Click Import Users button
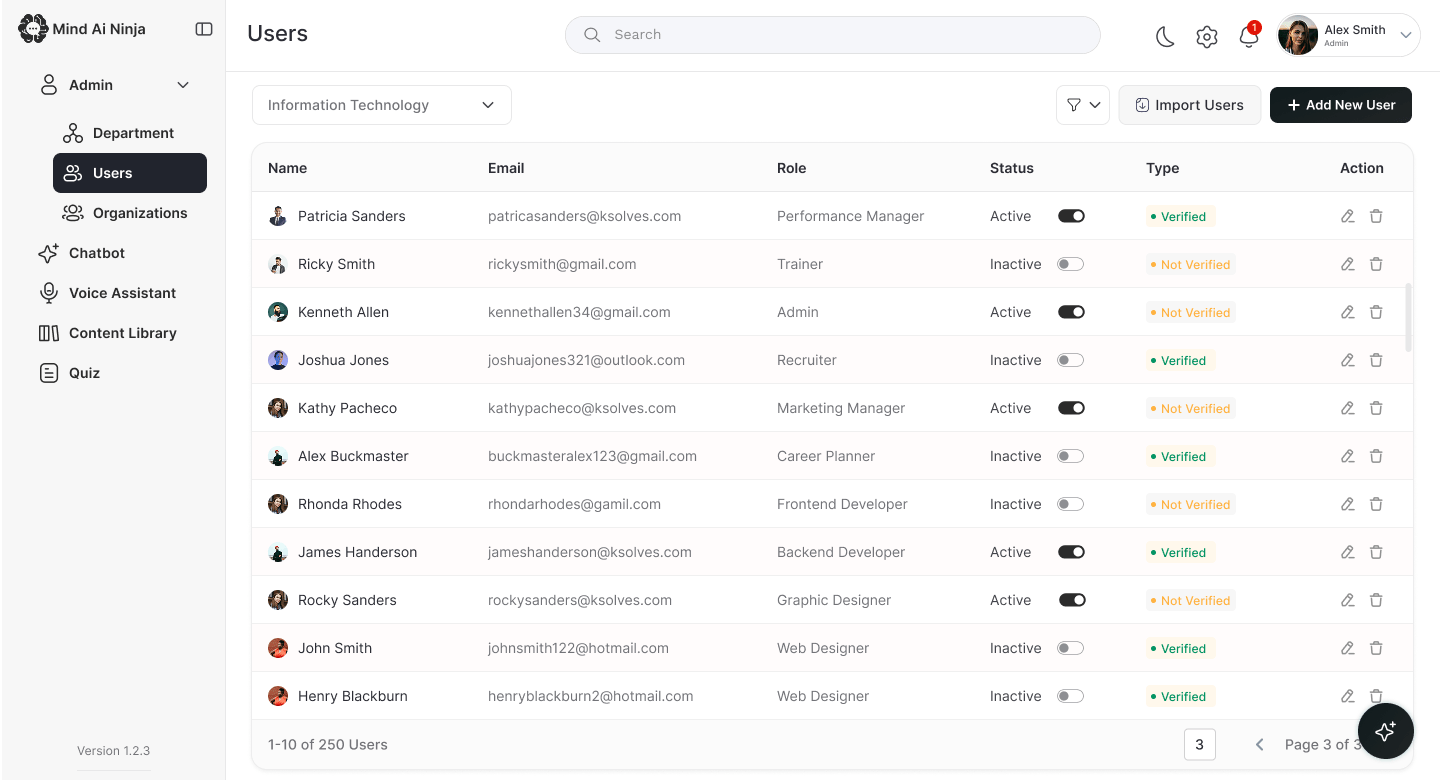The image size is (1440, 780). point(1190,105)
